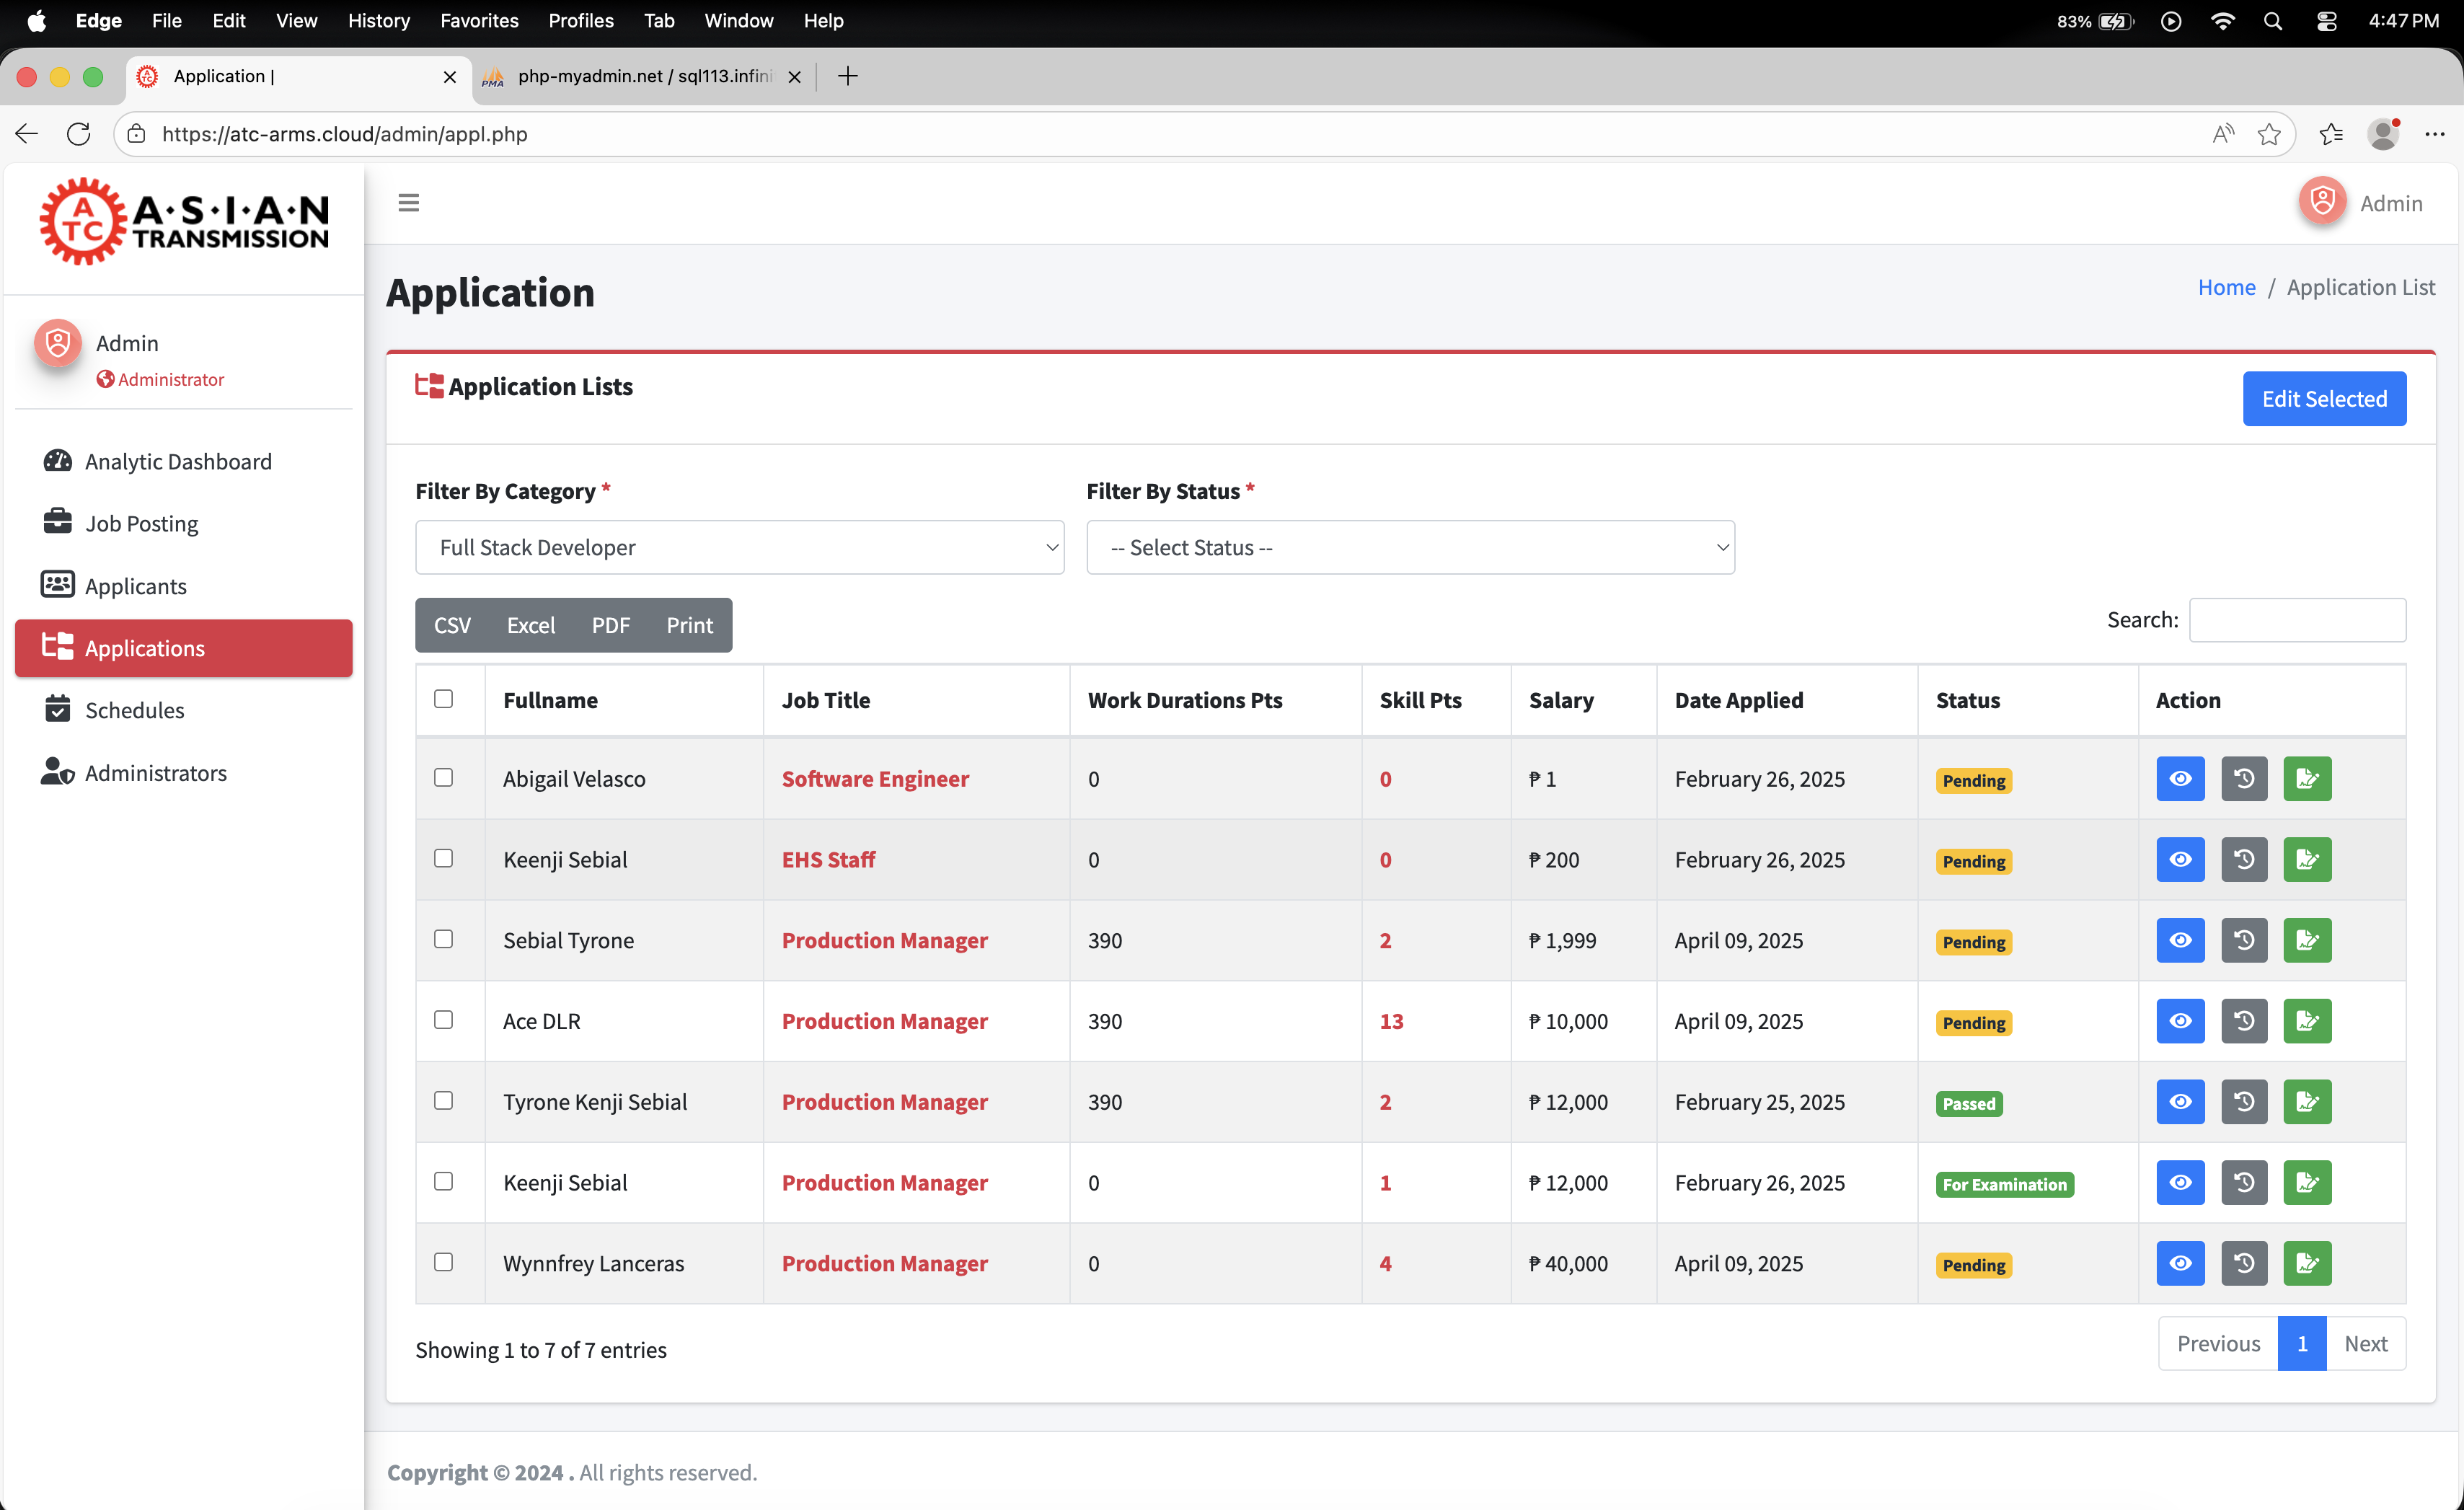
Task: Open the History menu in the menu bar
Action: (x=378, y=20)
